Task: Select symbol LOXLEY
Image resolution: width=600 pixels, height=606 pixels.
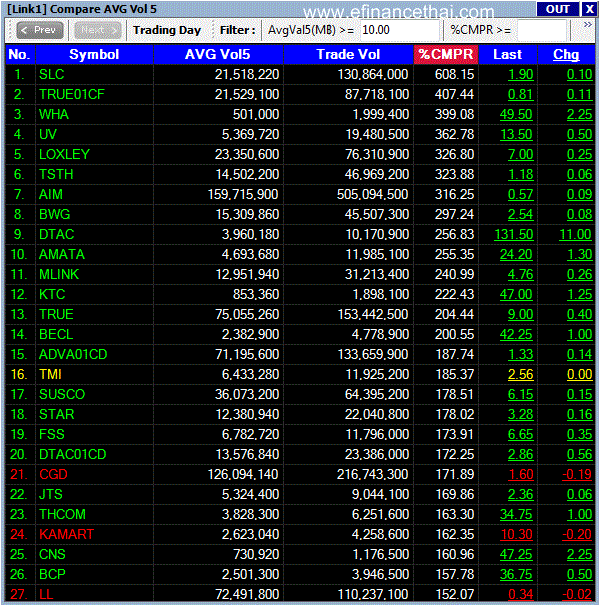Action: tap(64, 154)
